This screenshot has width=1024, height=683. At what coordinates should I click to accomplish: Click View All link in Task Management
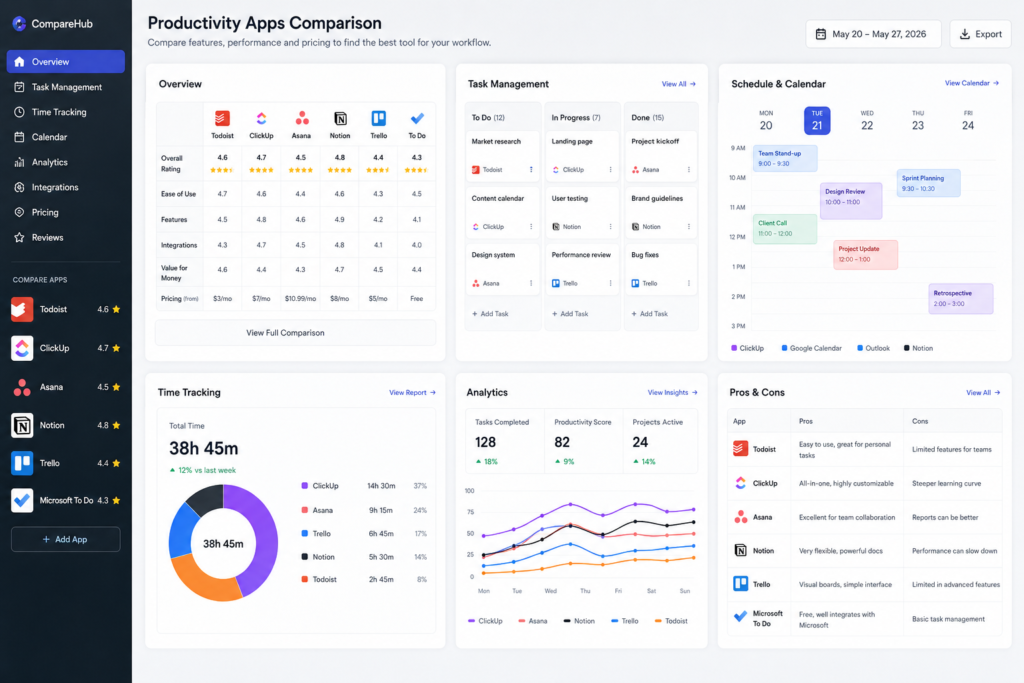(x=679, y=84)
